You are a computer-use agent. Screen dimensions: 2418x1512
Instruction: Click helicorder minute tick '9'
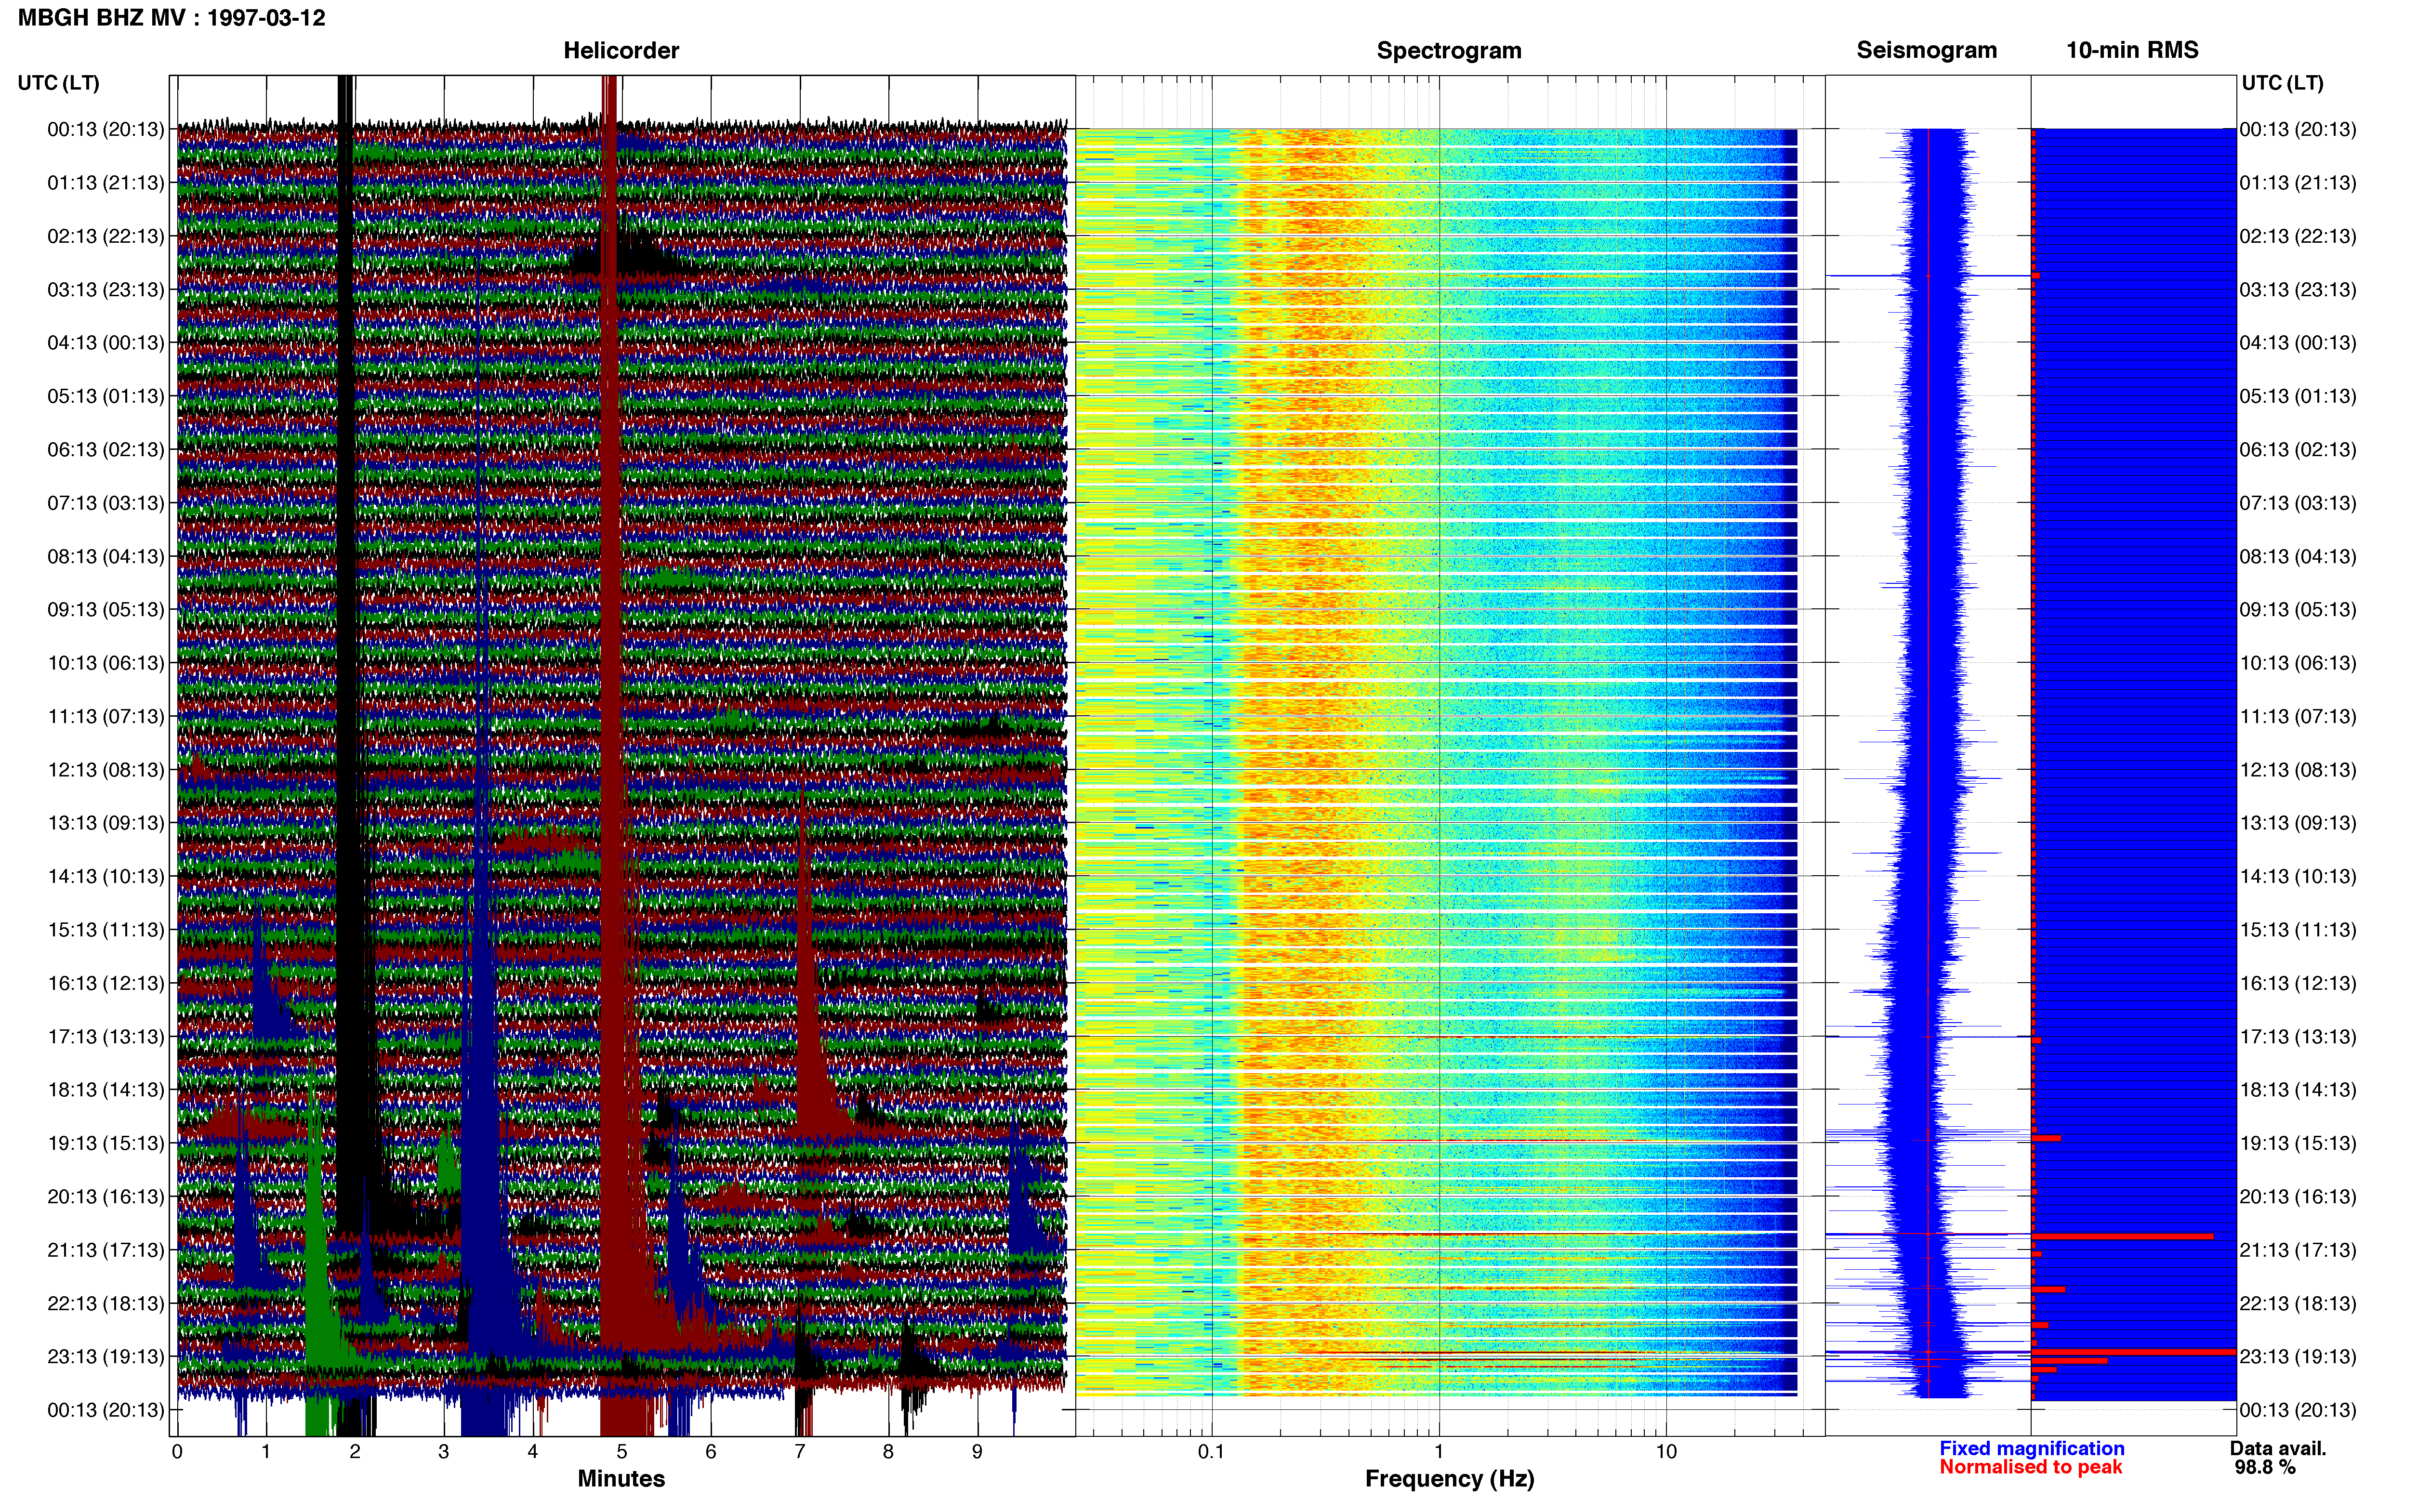[977, 1452]
